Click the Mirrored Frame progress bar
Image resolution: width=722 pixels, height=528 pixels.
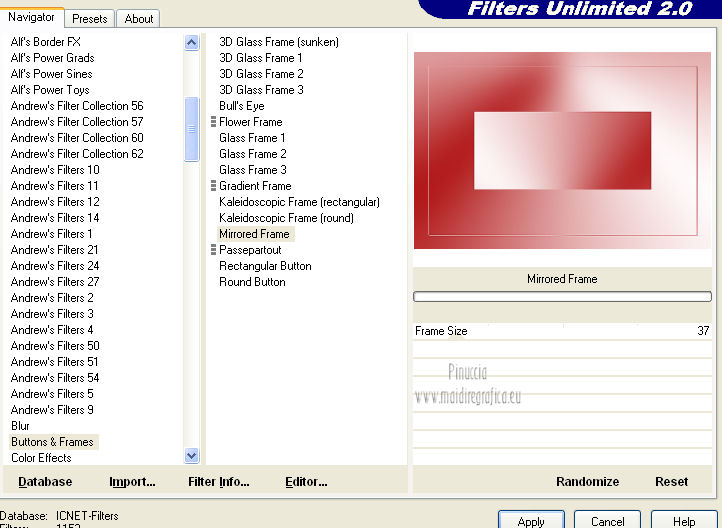[x=562, y=297]
